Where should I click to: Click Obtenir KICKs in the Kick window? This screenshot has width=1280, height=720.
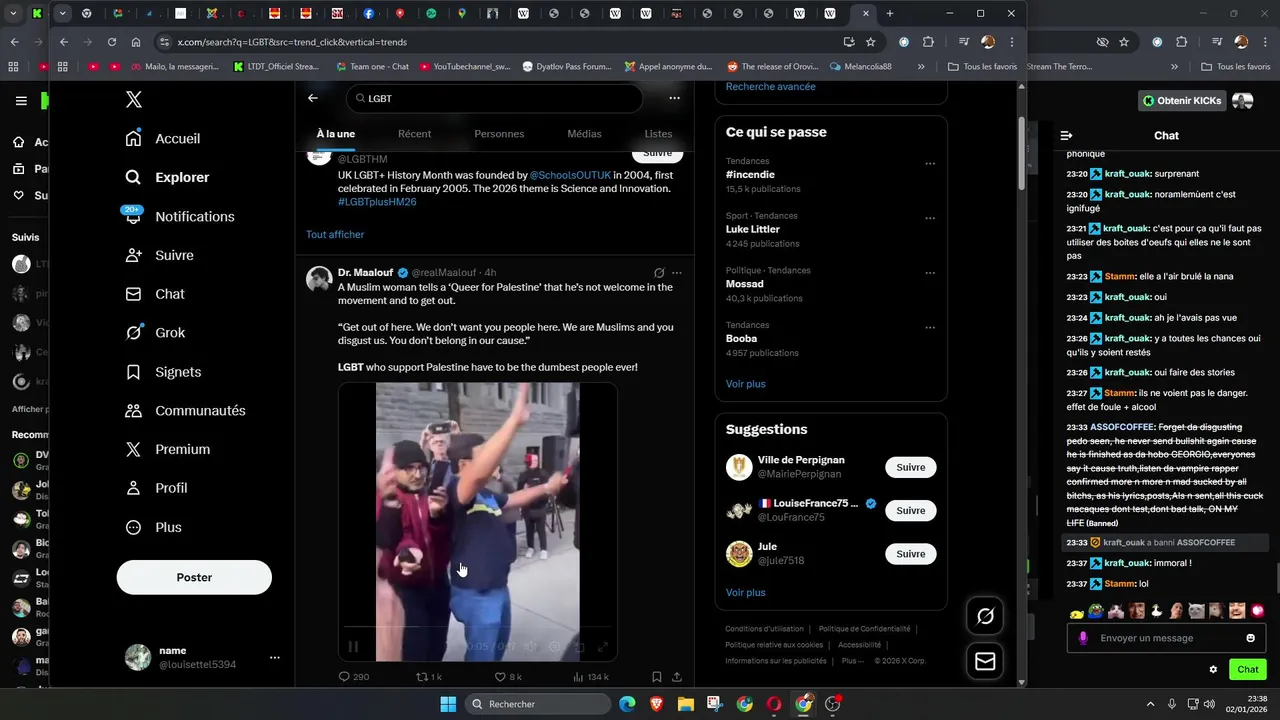click(1183, 101)
